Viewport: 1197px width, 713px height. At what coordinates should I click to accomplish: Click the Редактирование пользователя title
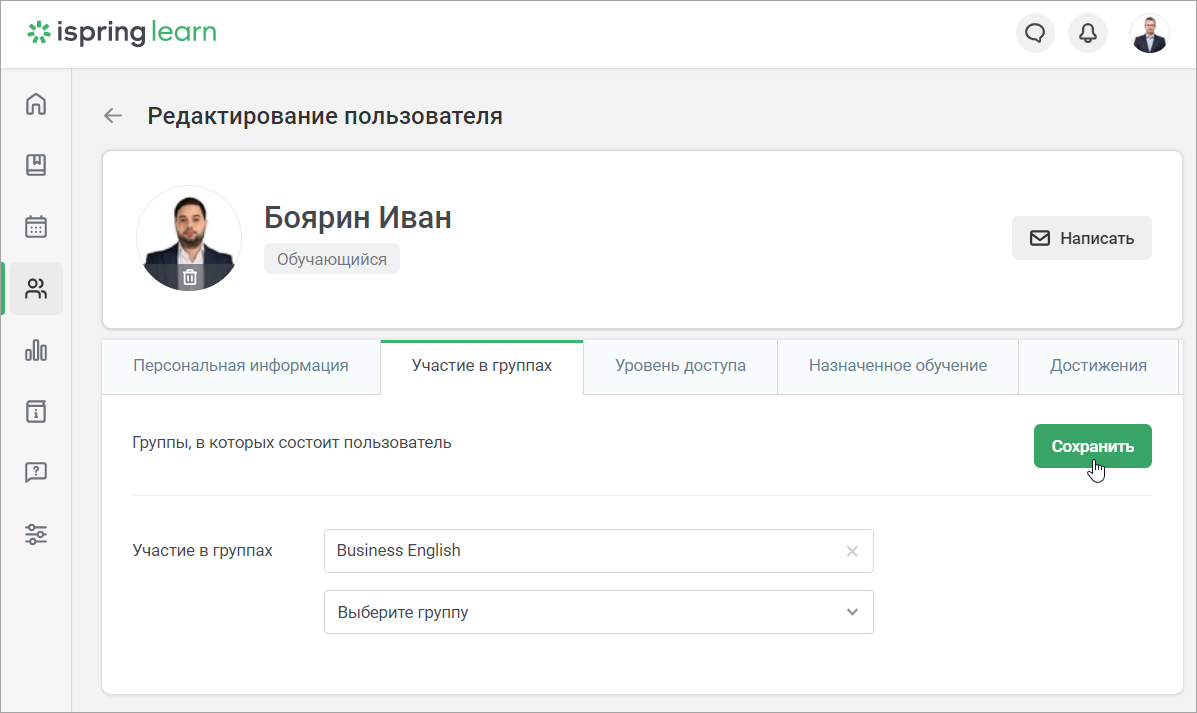(324, 116)
